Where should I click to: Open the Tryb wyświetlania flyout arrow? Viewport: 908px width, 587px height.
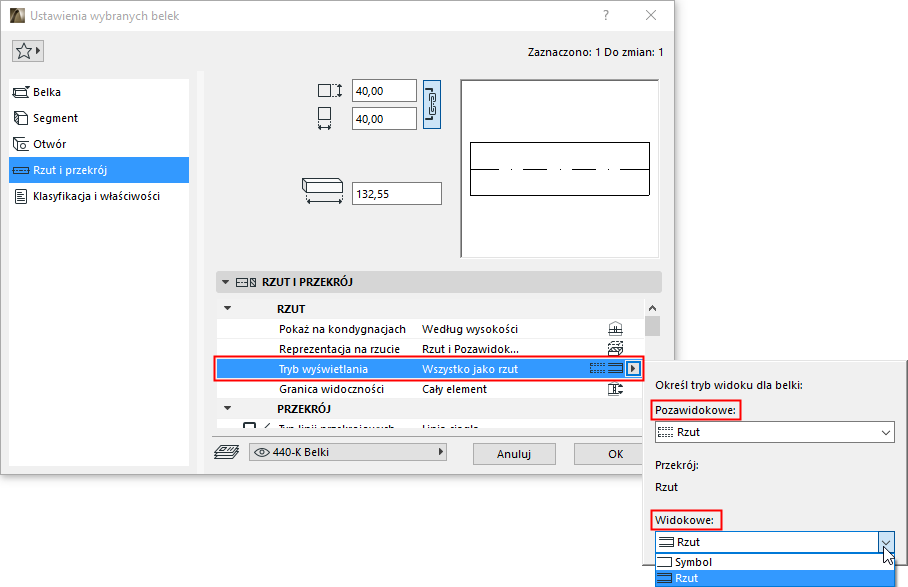(x=634, y=369)
